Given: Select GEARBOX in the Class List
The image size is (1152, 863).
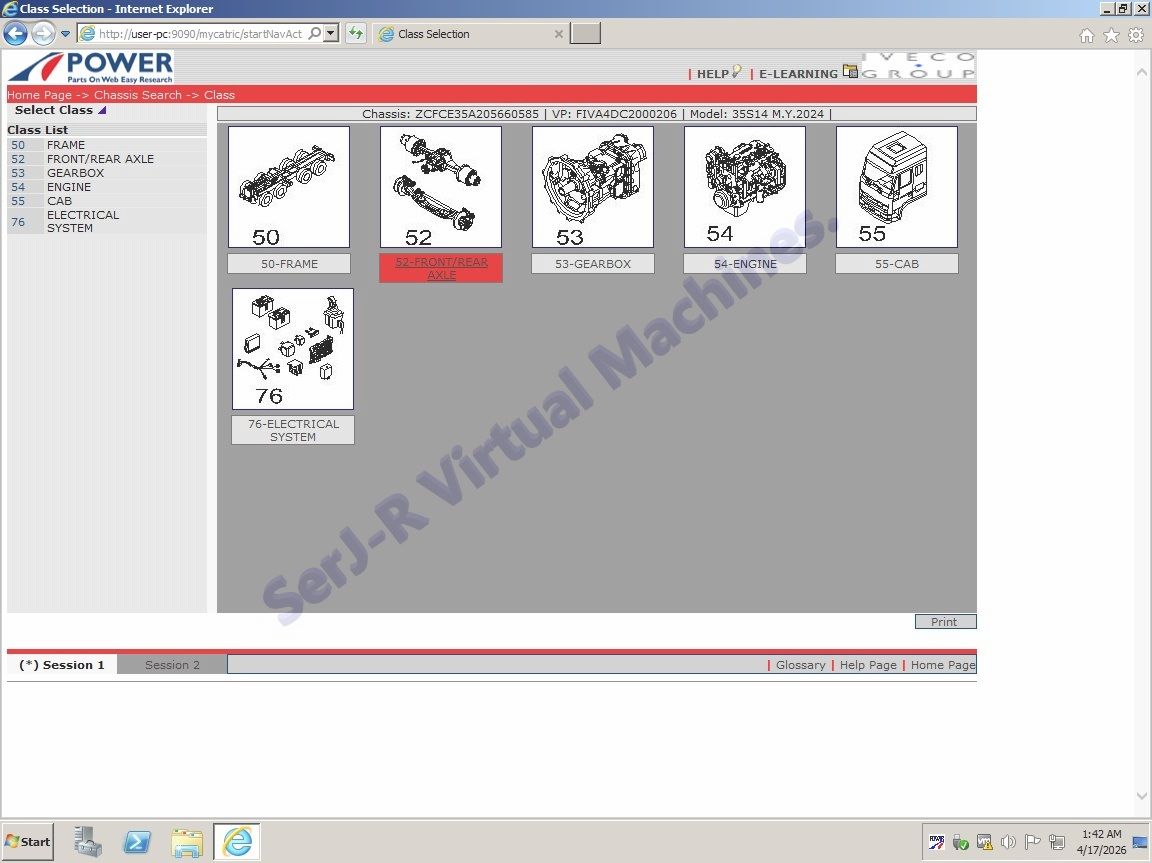Looking at the screenshot, I should tap(75, 173).
